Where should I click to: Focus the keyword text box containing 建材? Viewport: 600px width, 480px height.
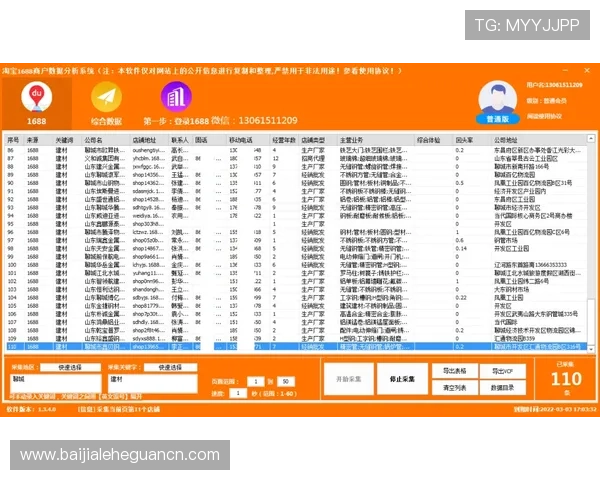point(153,384)
